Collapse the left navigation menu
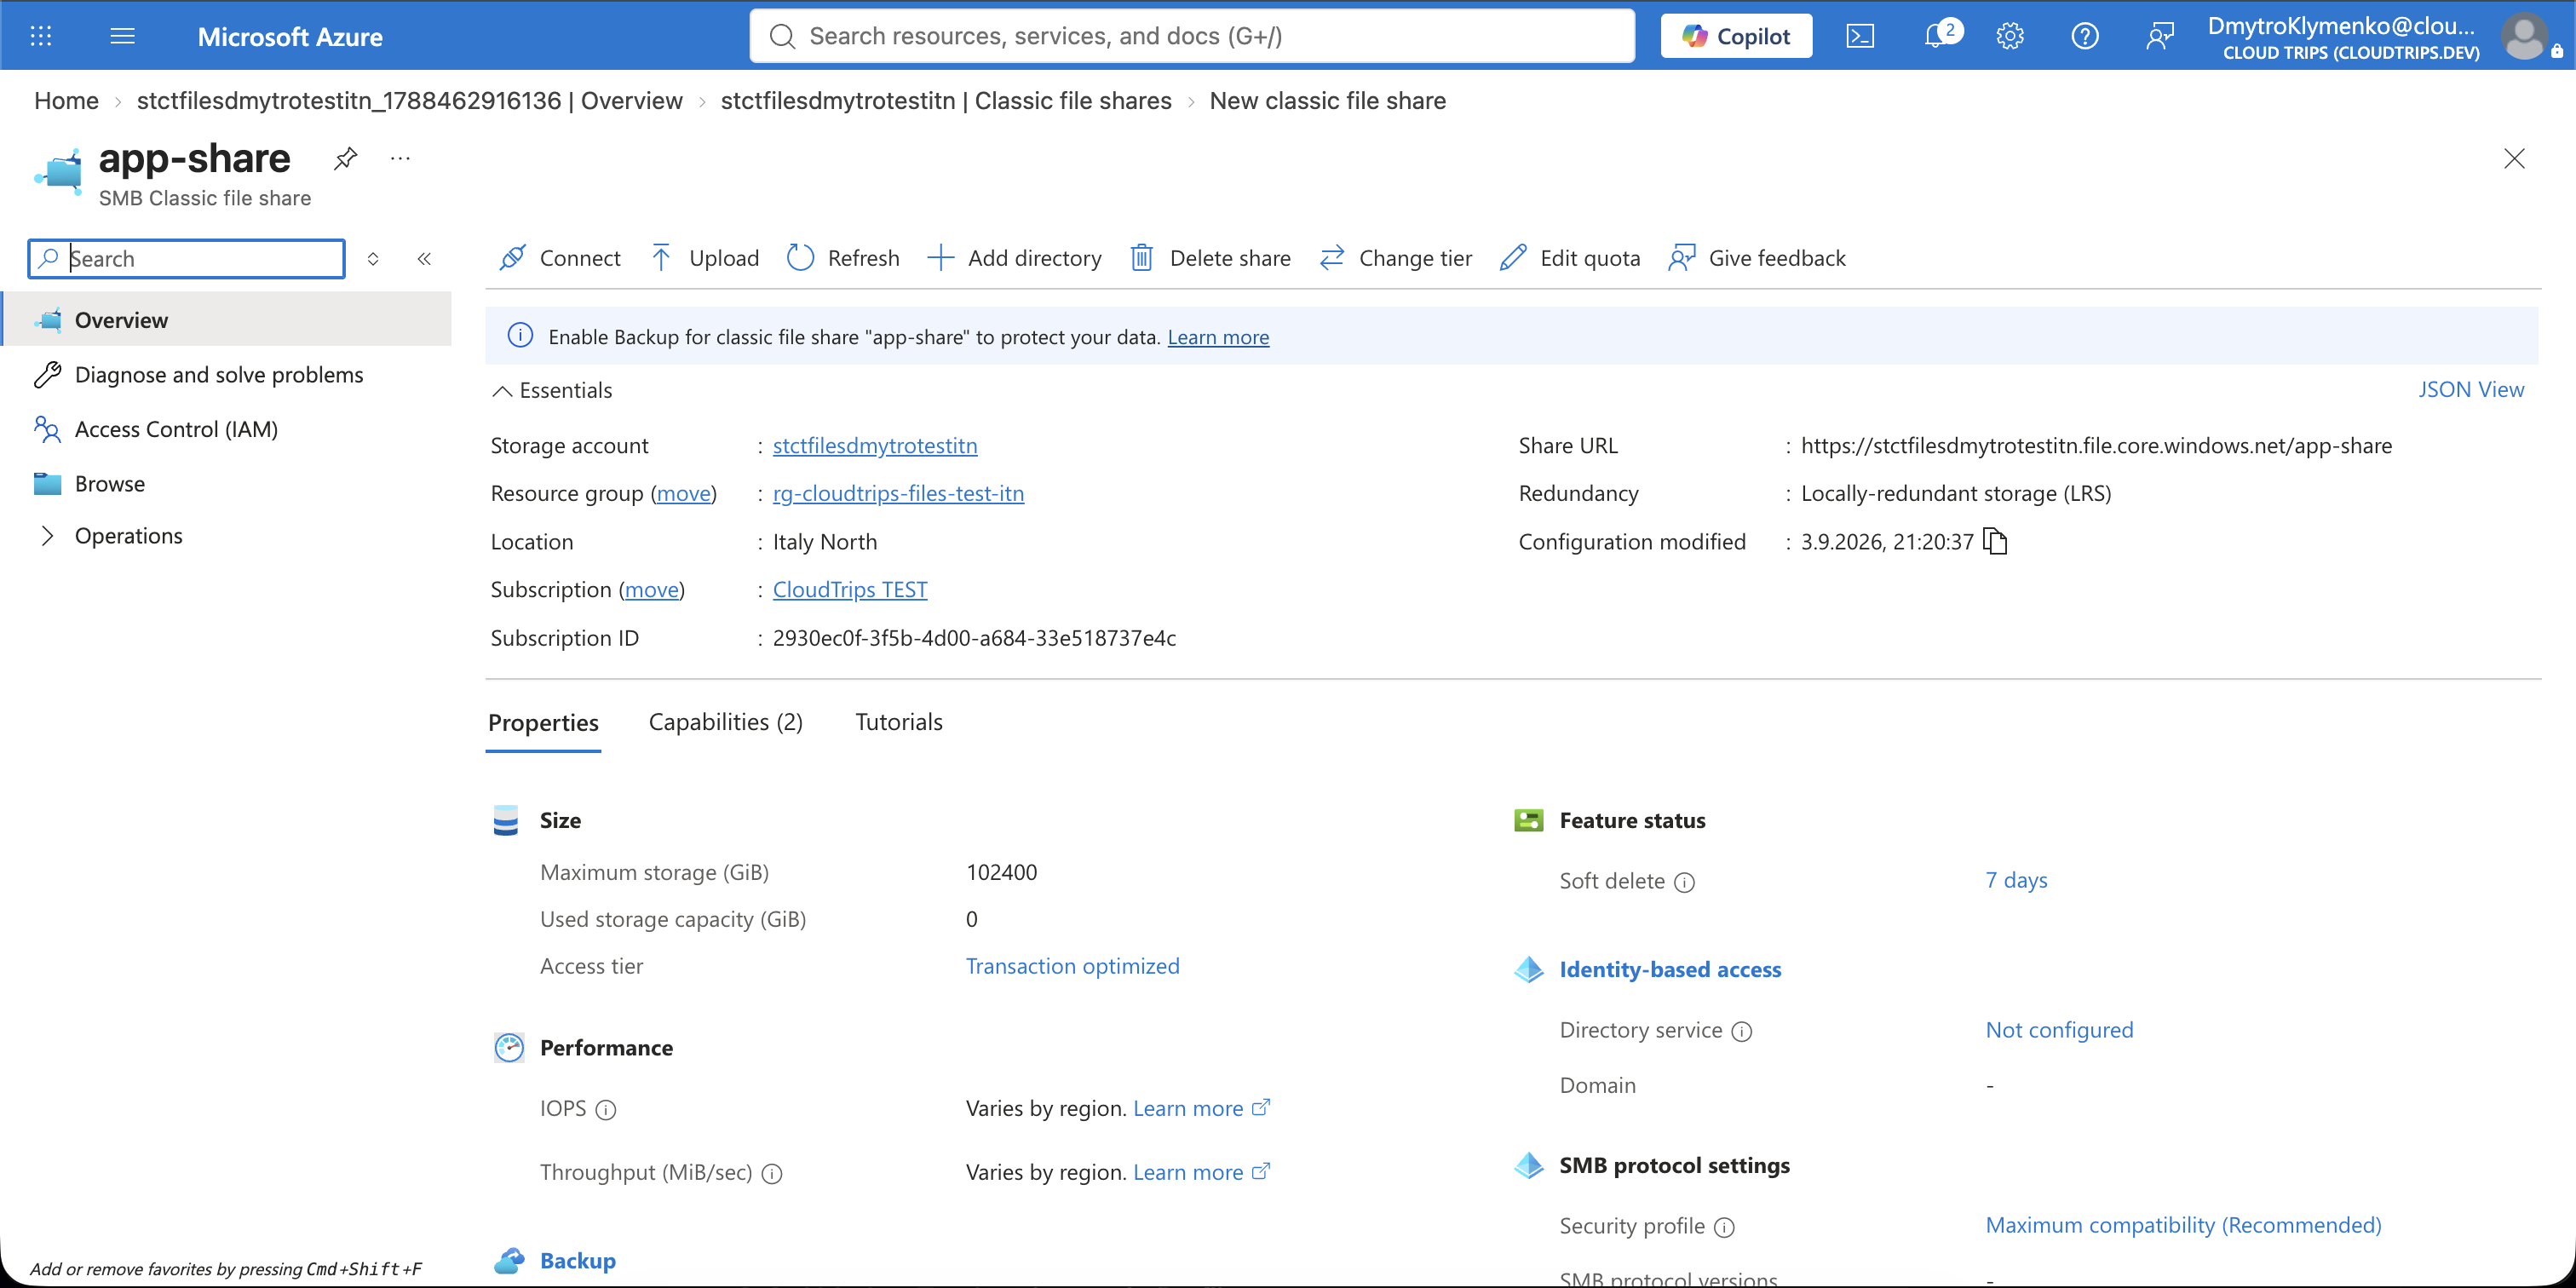Screen dimensions: 2576x1288 coord(424,259)
